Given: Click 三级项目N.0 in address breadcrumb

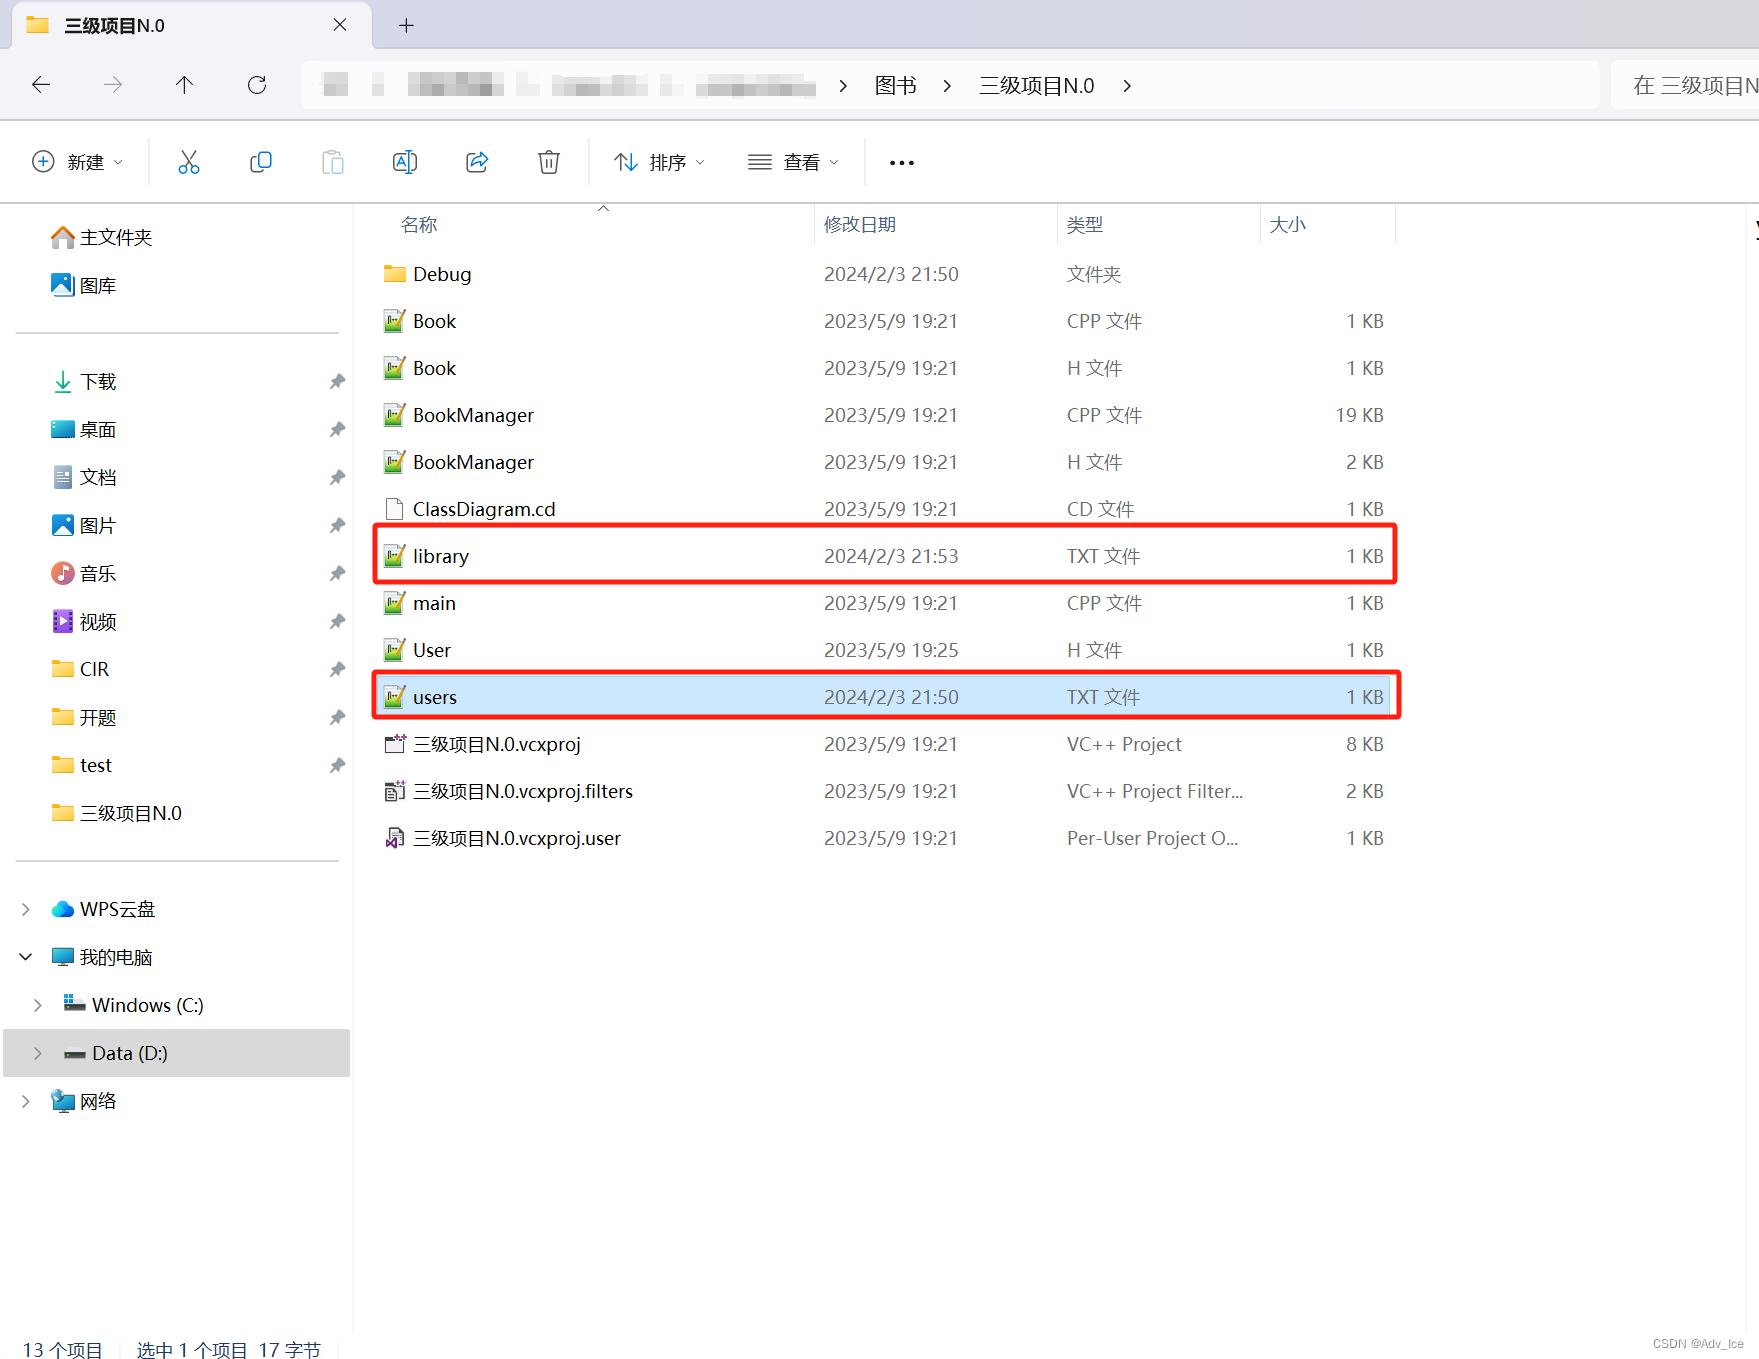Looking at the screenshot, I should (1036, 86).
